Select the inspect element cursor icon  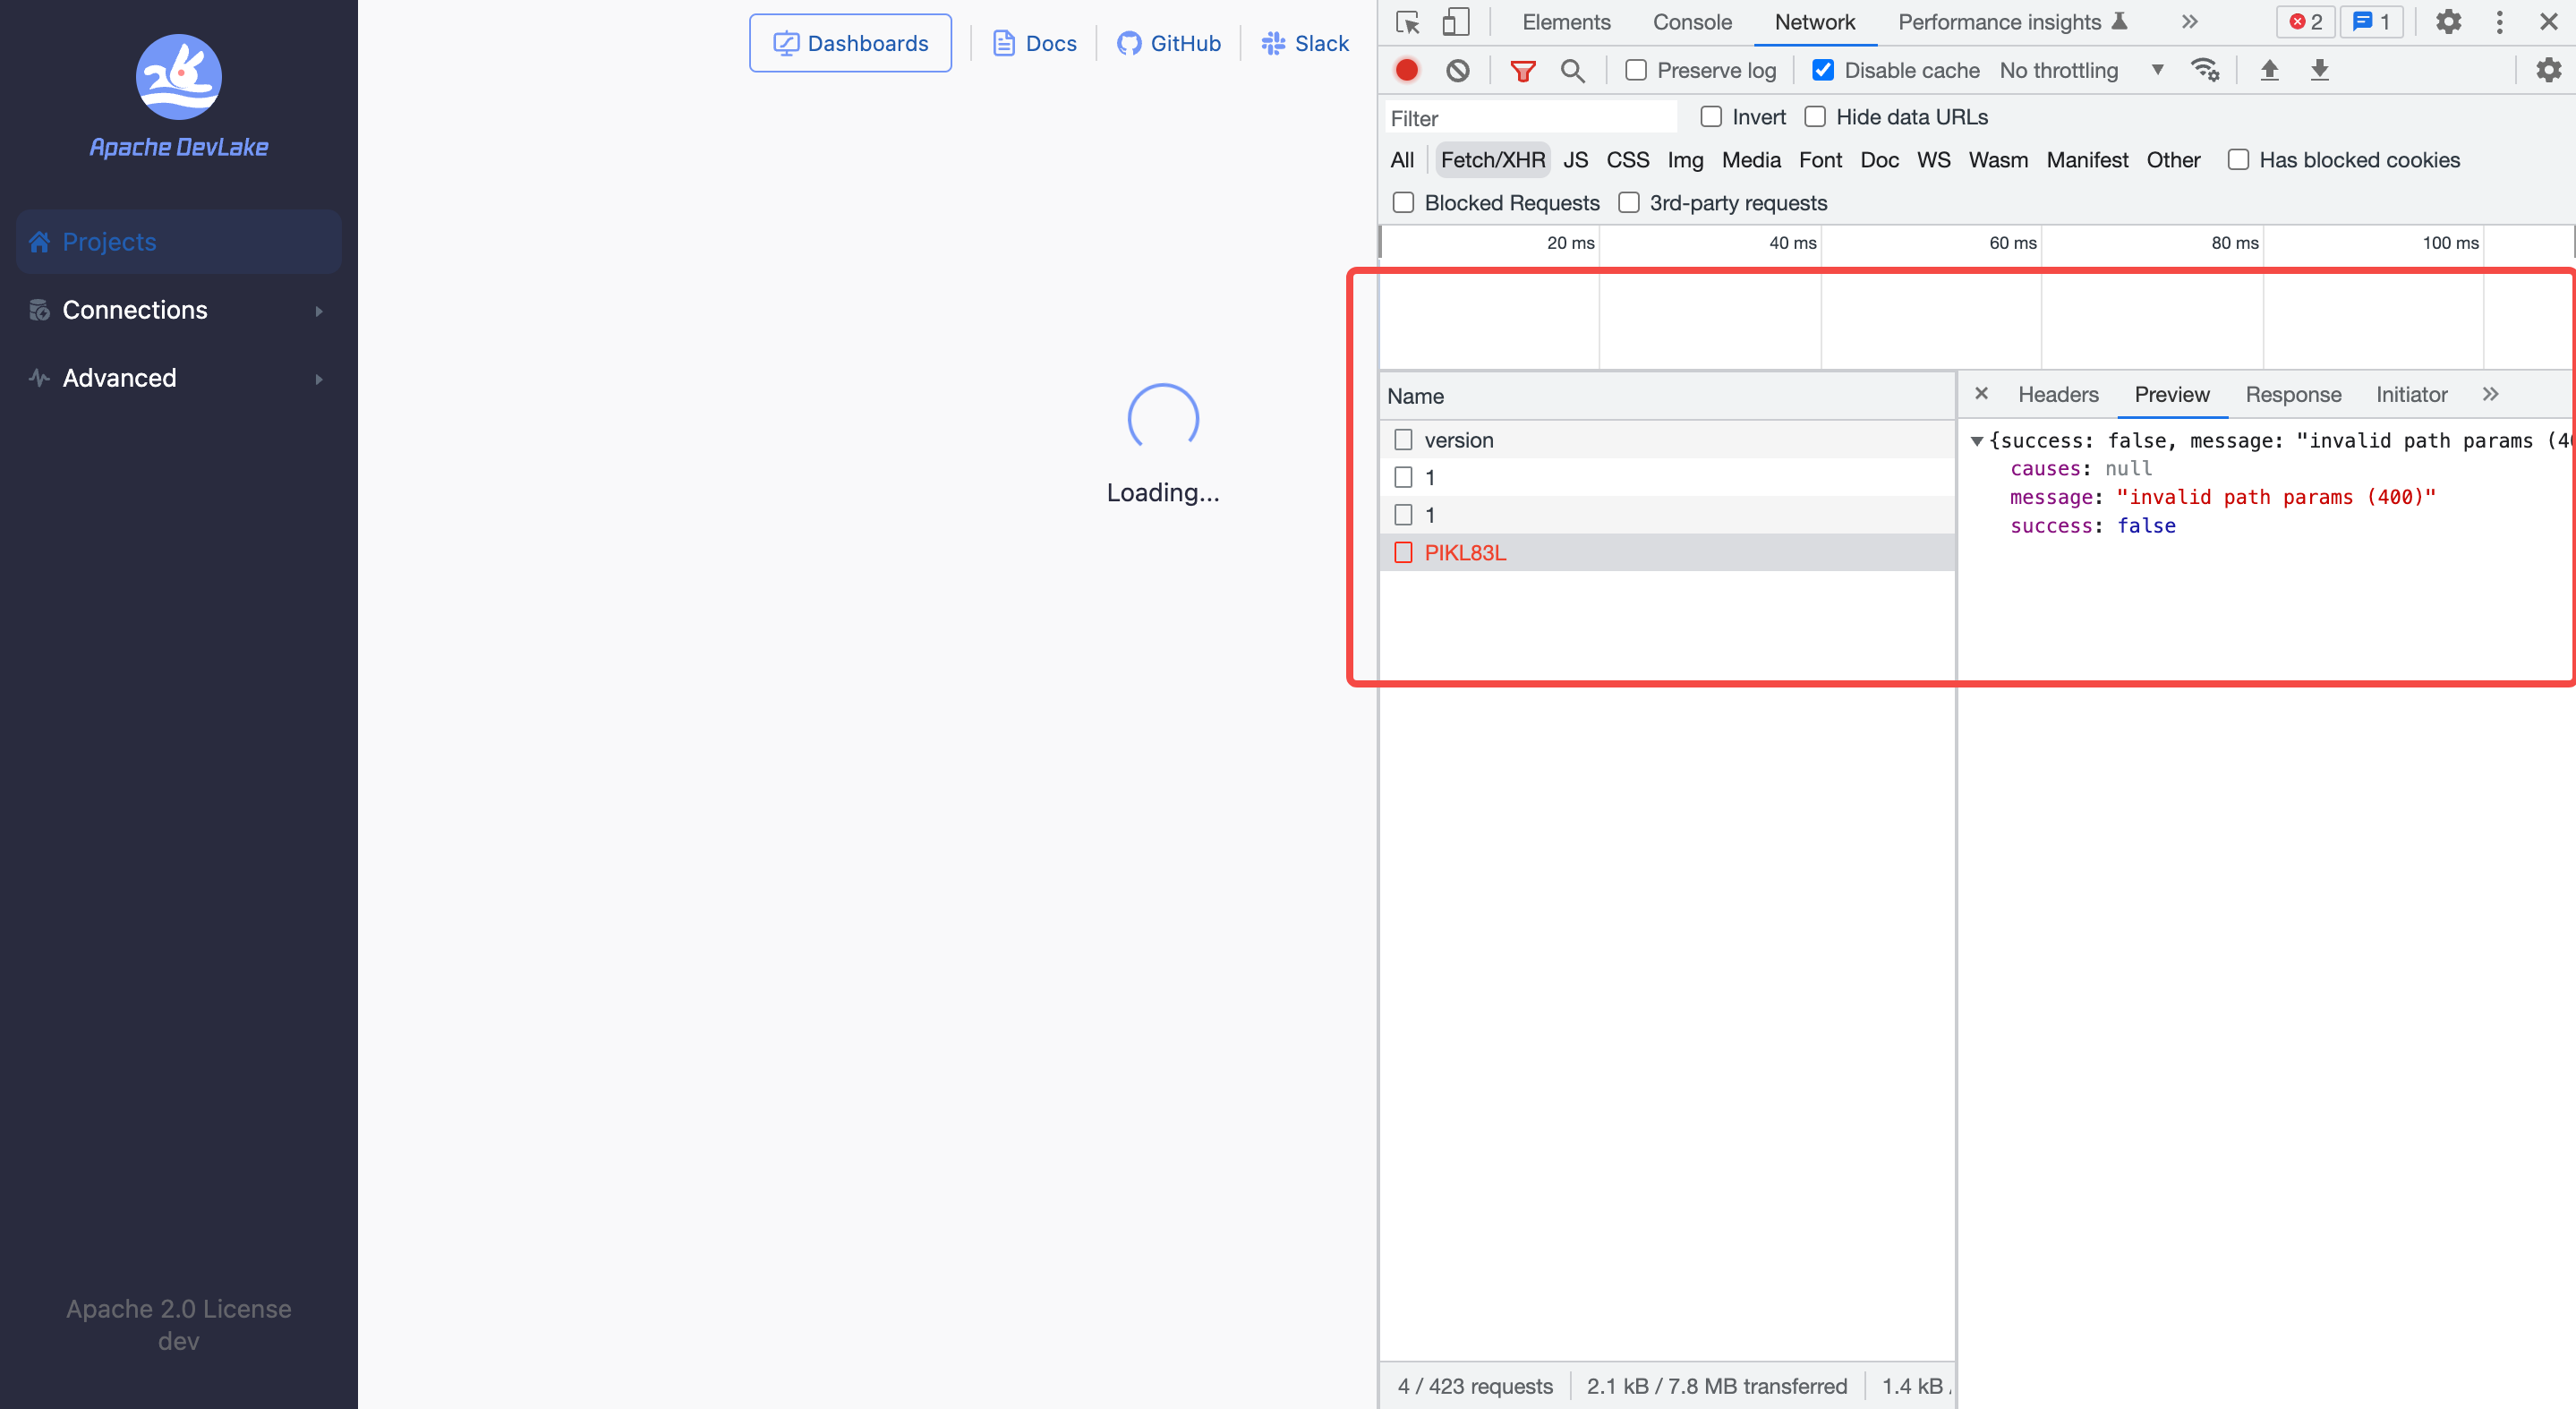tap(1407, 22)
